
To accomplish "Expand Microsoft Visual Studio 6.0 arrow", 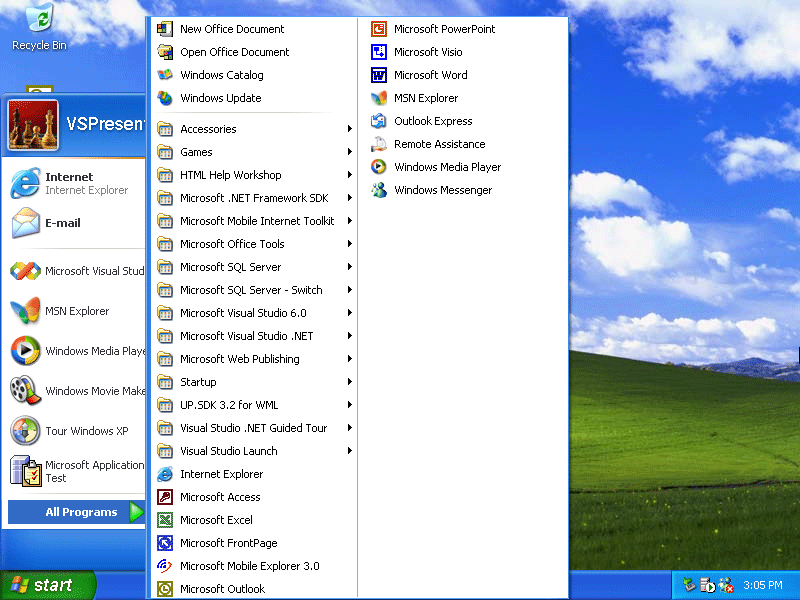I will point(349,313).
